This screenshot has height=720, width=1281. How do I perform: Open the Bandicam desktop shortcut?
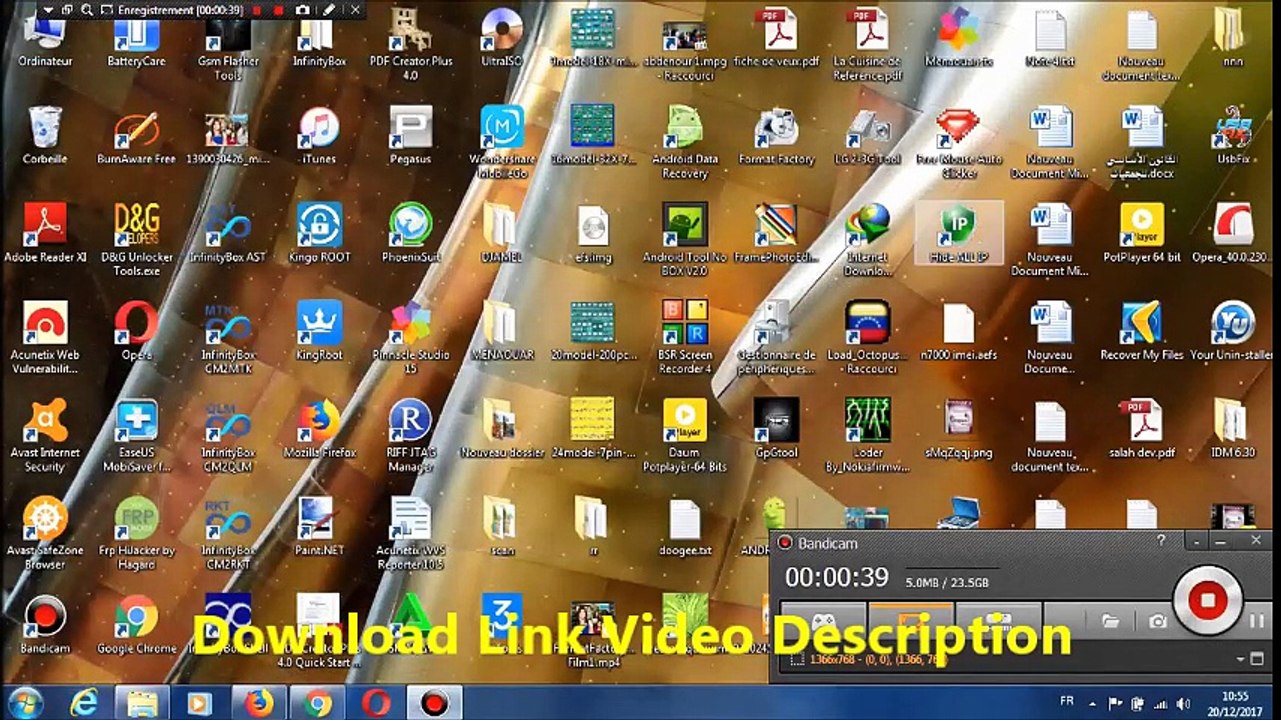[x=45, y=625]
